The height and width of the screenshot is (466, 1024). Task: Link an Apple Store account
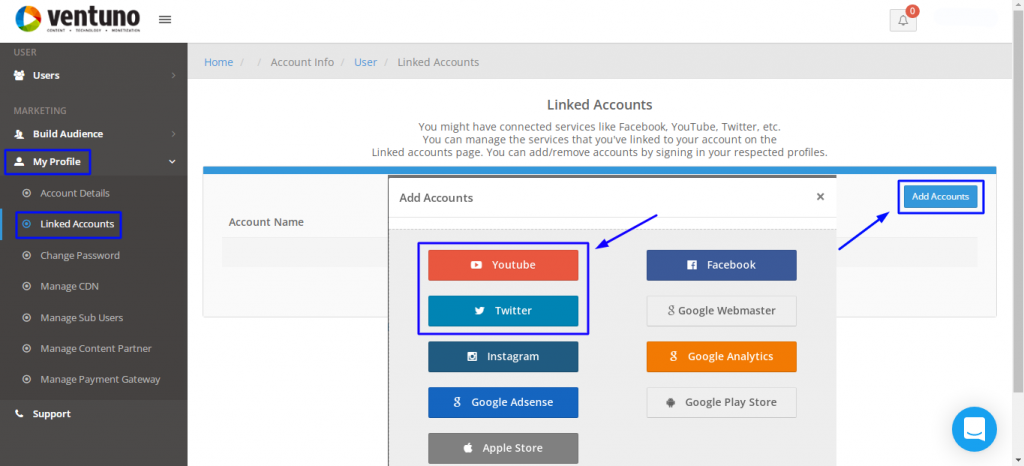[x=503, y=448]
